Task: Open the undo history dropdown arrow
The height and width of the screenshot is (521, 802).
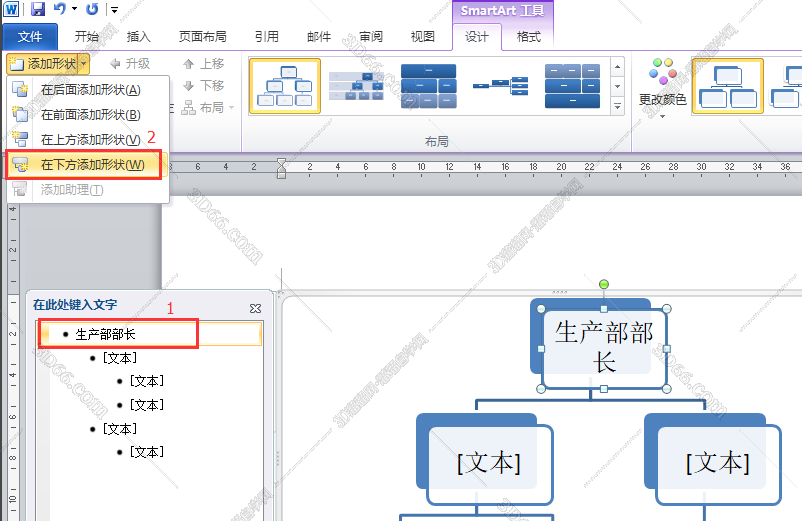Action: 74,10
